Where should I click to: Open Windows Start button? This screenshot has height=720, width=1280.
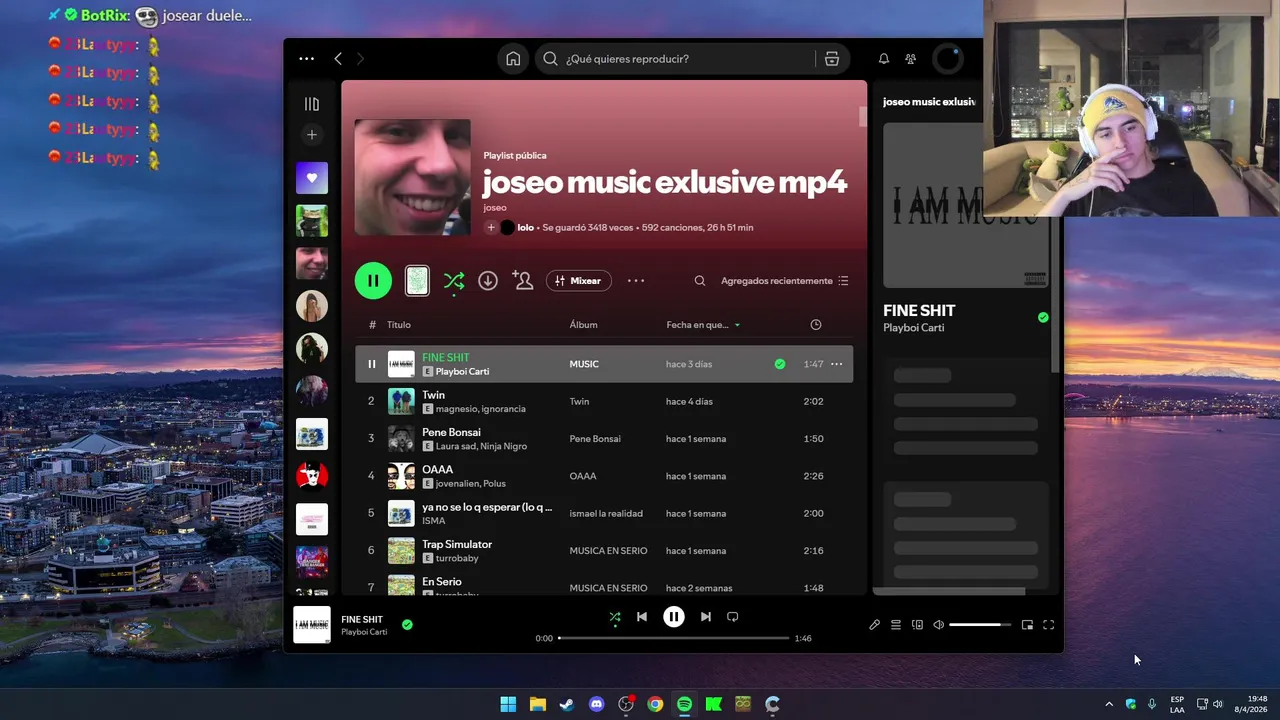(x=508, y=704)
